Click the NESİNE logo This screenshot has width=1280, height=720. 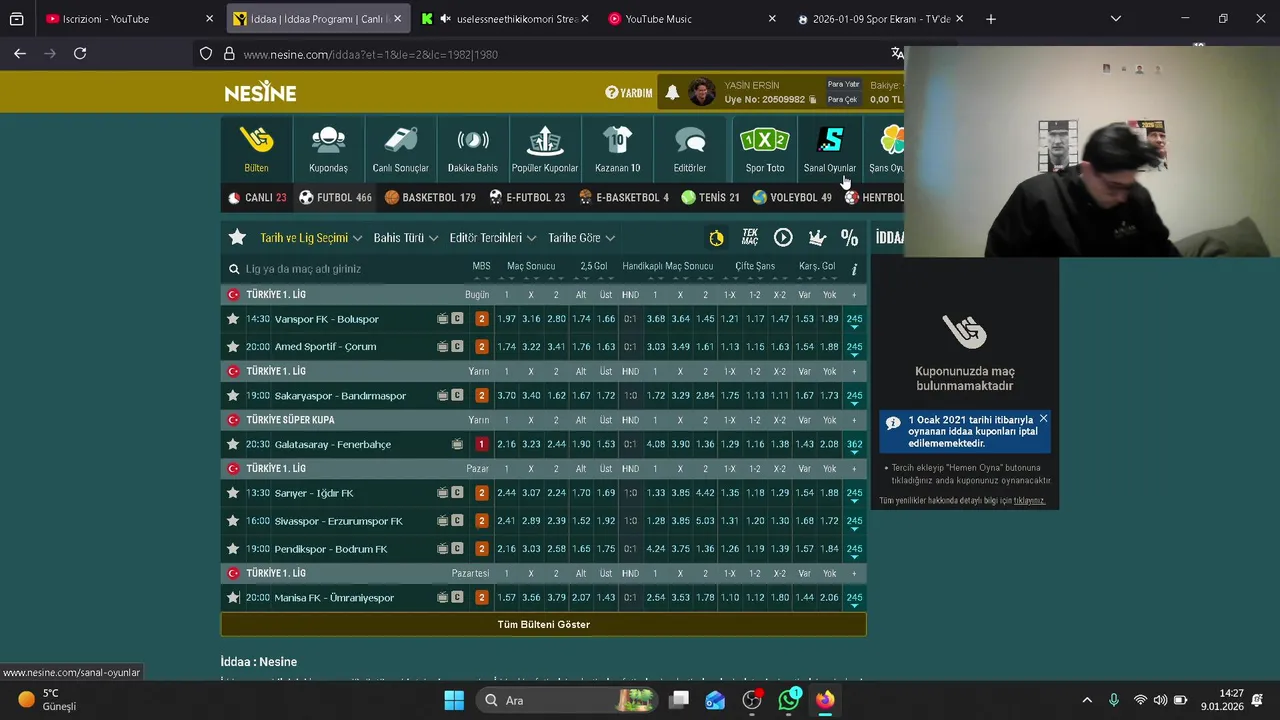pyautogui.click(x=260, y=92)
